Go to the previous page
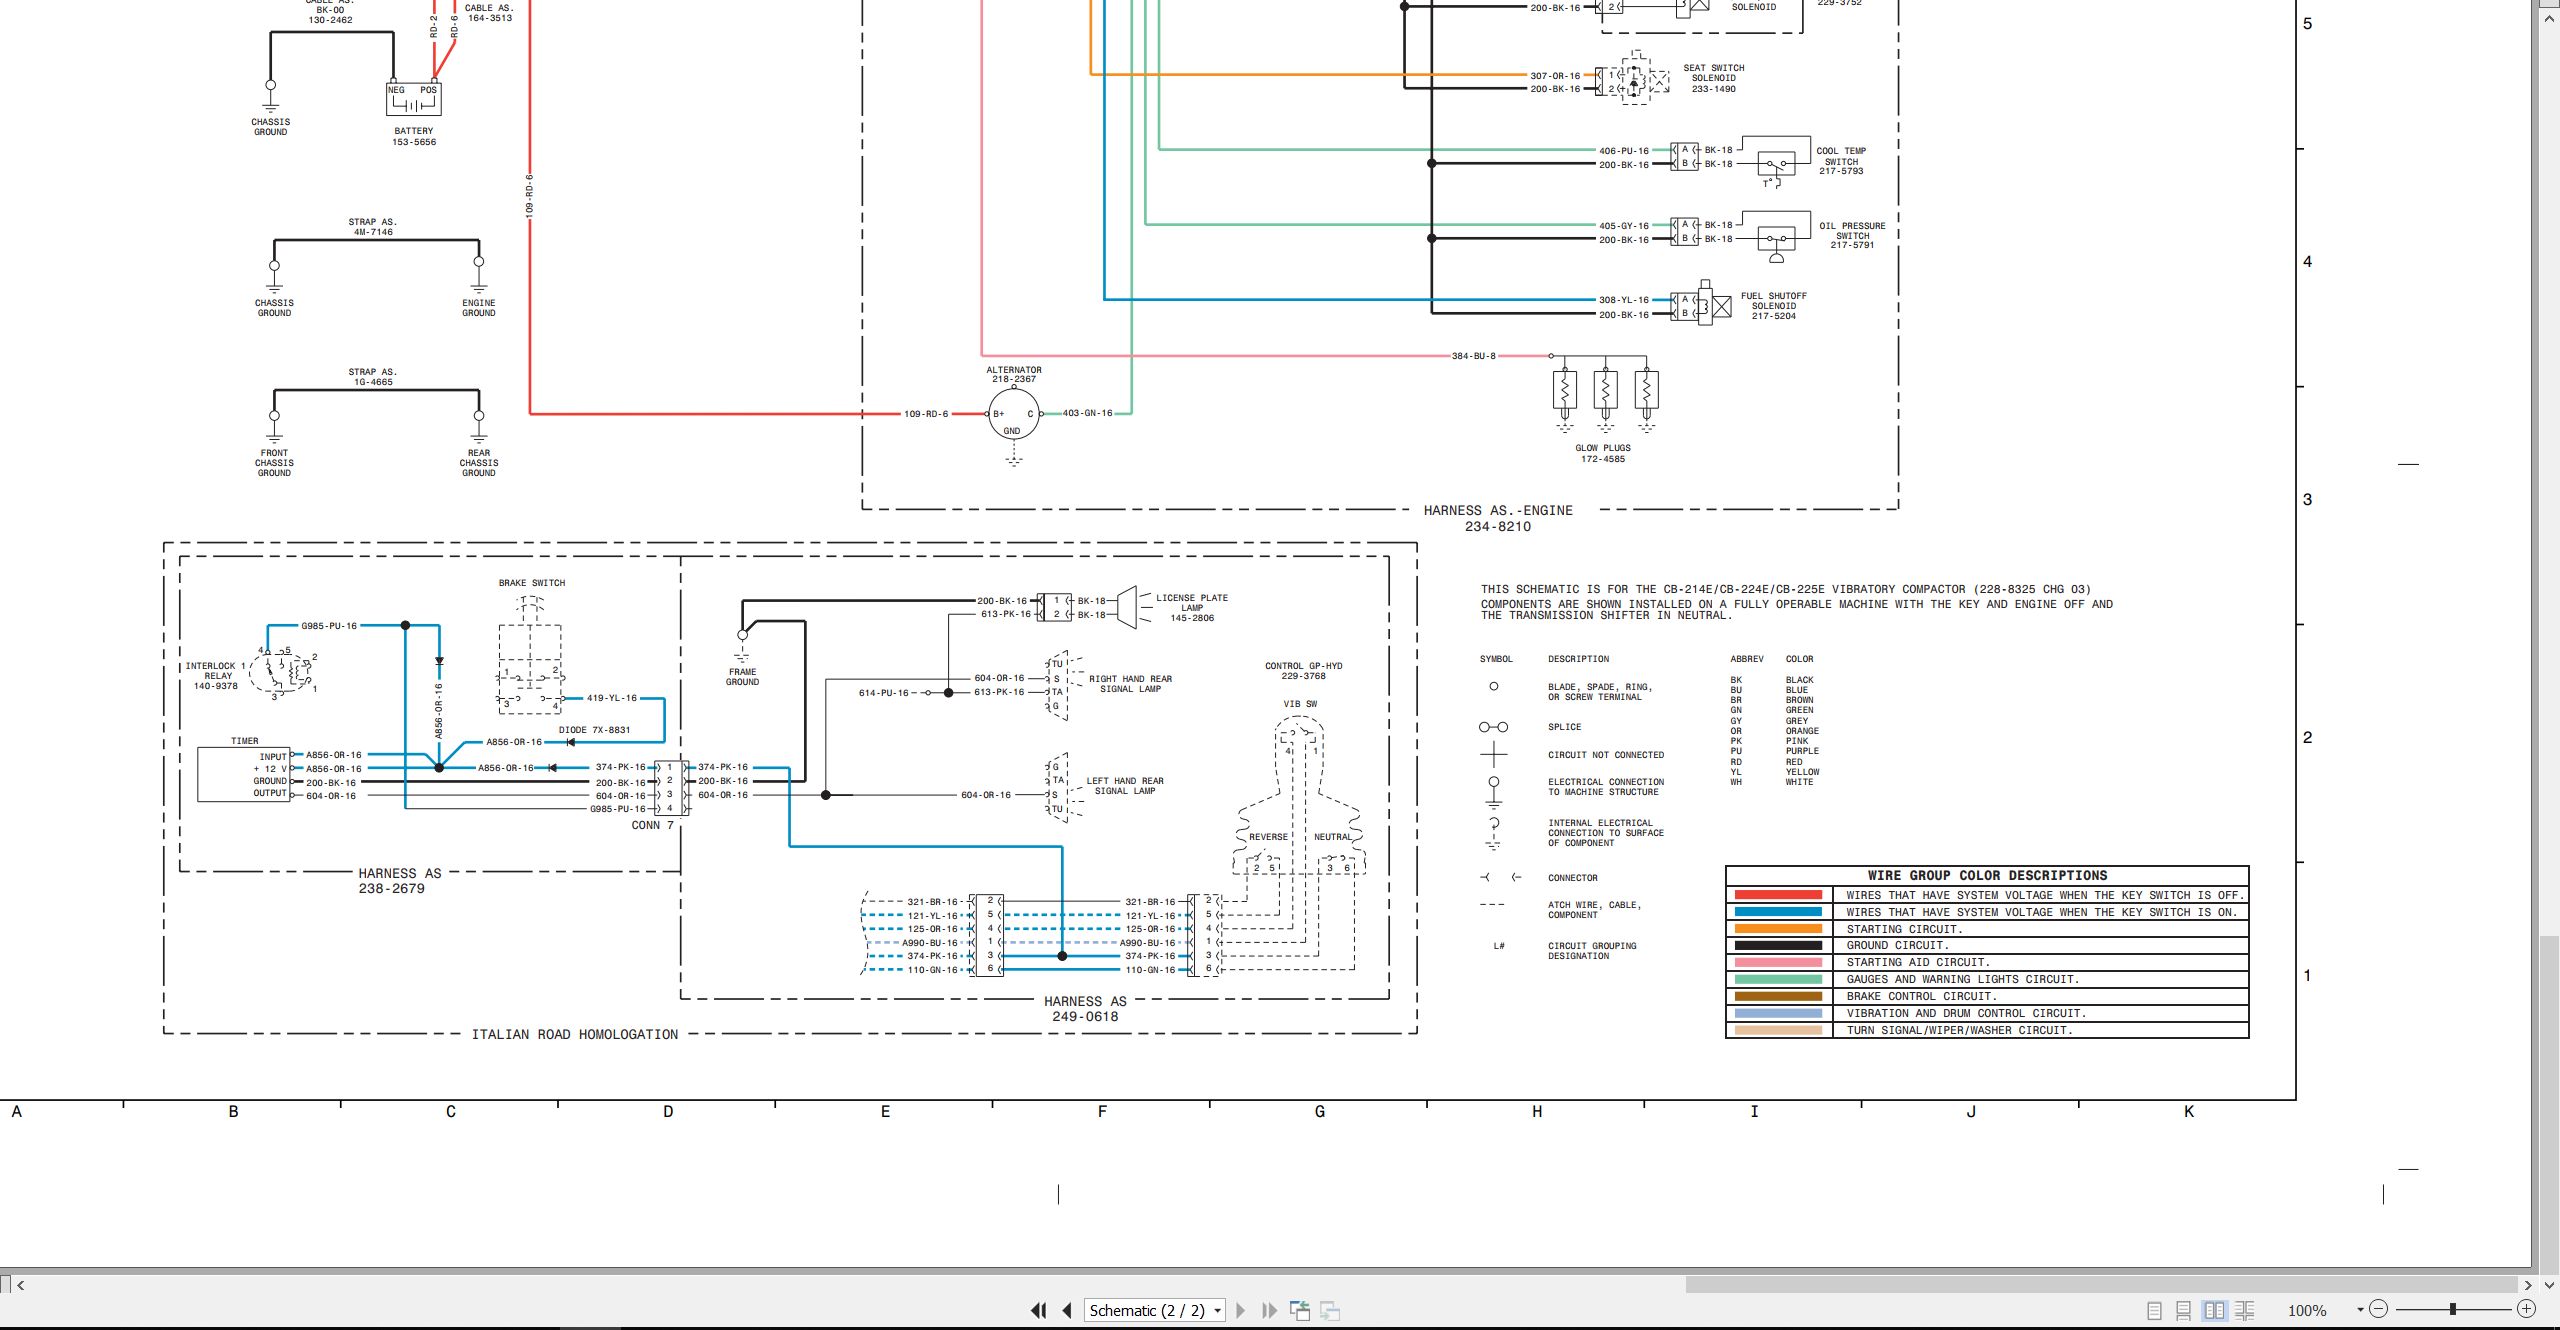Viewport: 2560px width, 1330px height. 1067,1310
